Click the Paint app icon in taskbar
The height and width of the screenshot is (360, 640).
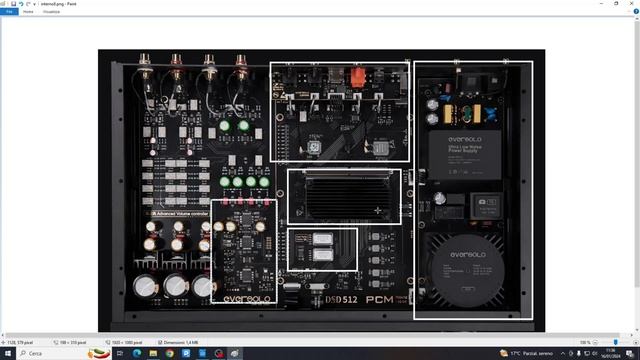coord(235,353)
